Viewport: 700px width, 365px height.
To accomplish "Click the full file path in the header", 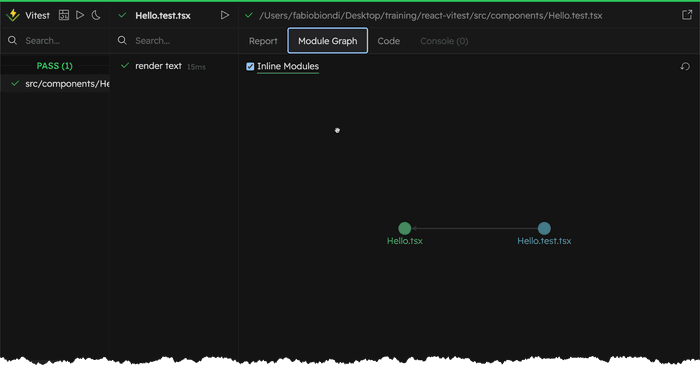I will (430, 16).
